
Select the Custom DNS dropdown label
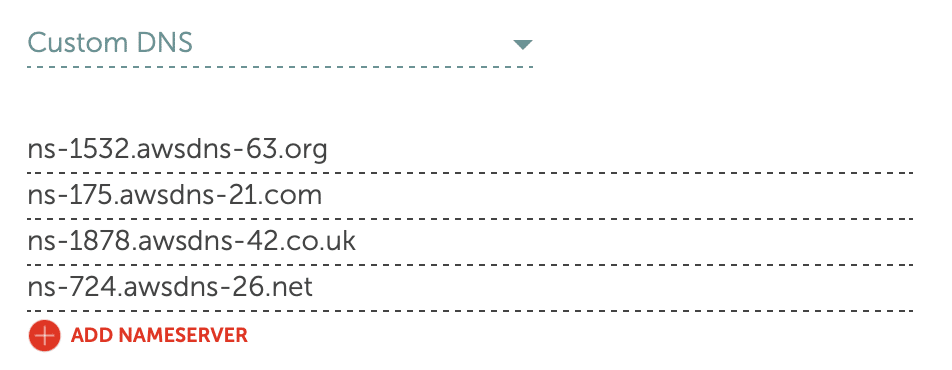tap(110, 43)
